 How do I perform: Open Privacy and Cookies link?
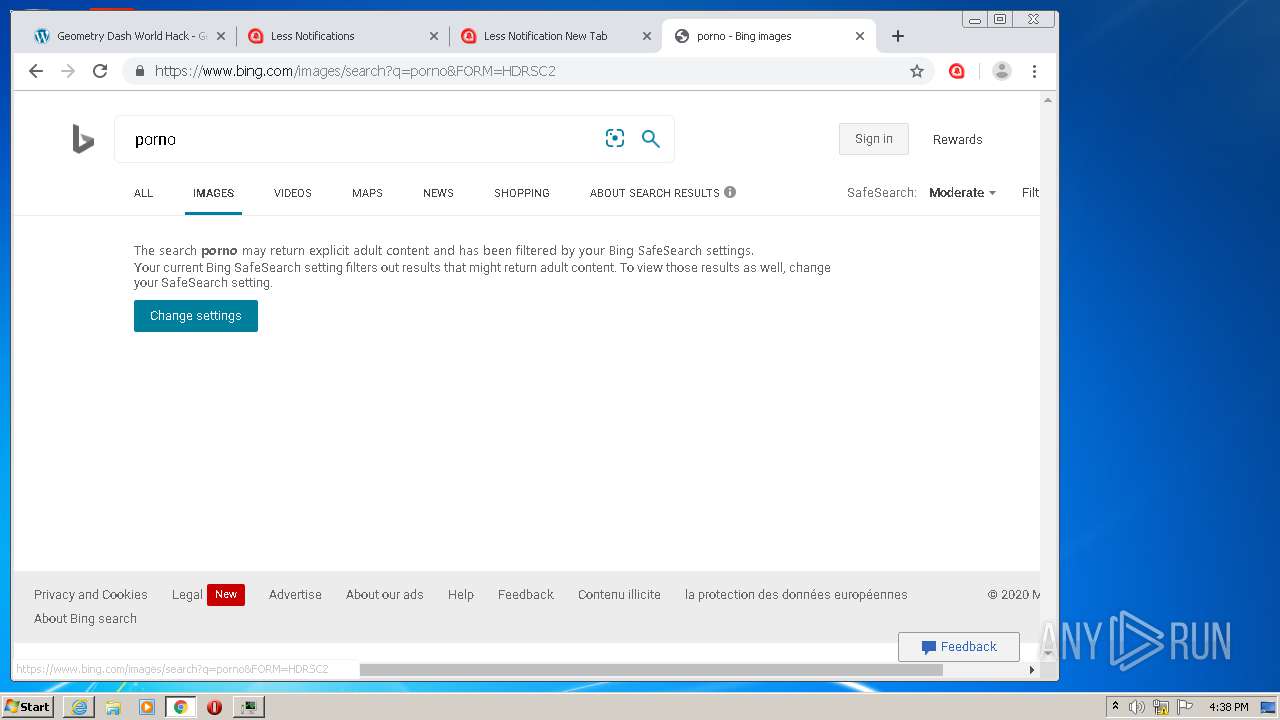90,594
